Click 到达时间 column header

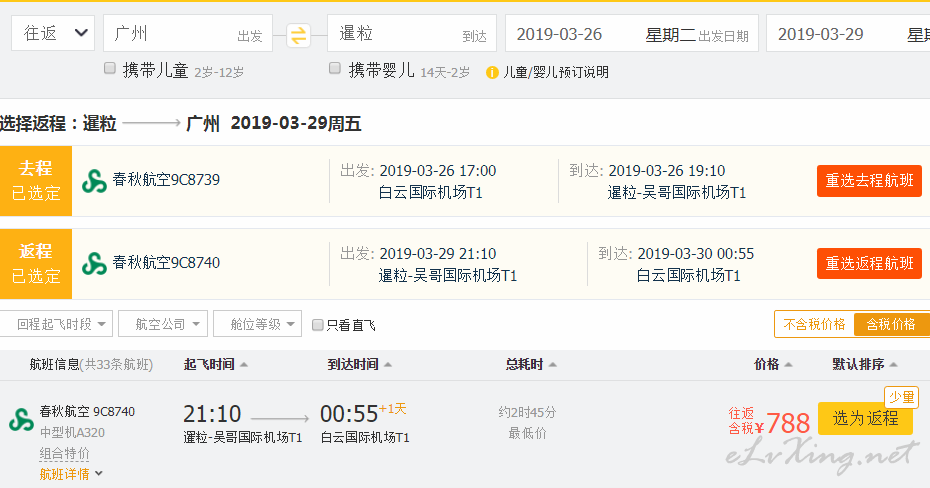coord(353,364)
